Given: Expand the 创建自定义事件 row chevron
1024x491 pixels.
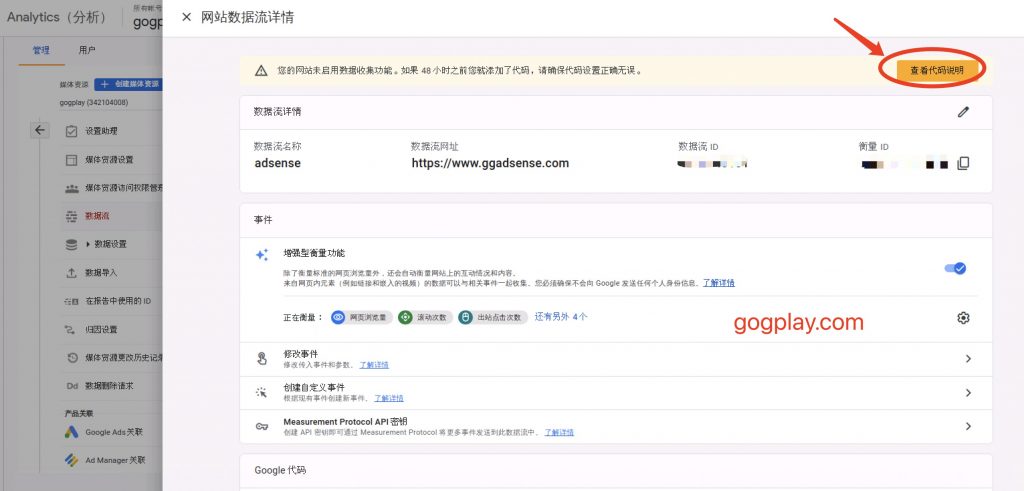Looking at the screenshot, I should click(x=968, y=392).
